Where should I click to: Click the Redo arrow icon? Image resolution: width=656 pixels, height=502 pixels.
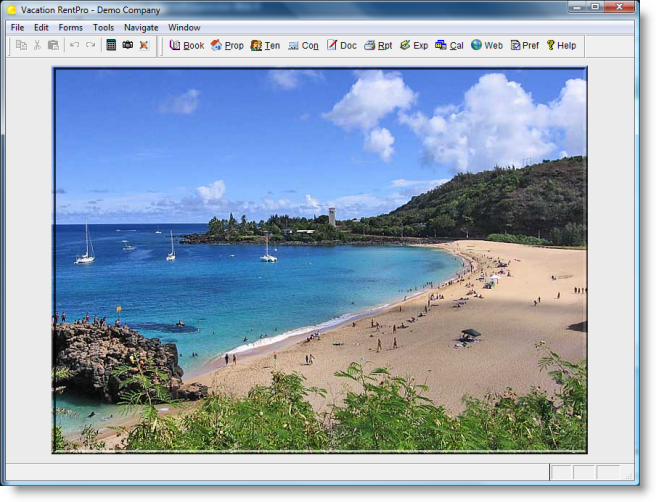[90, 45]
